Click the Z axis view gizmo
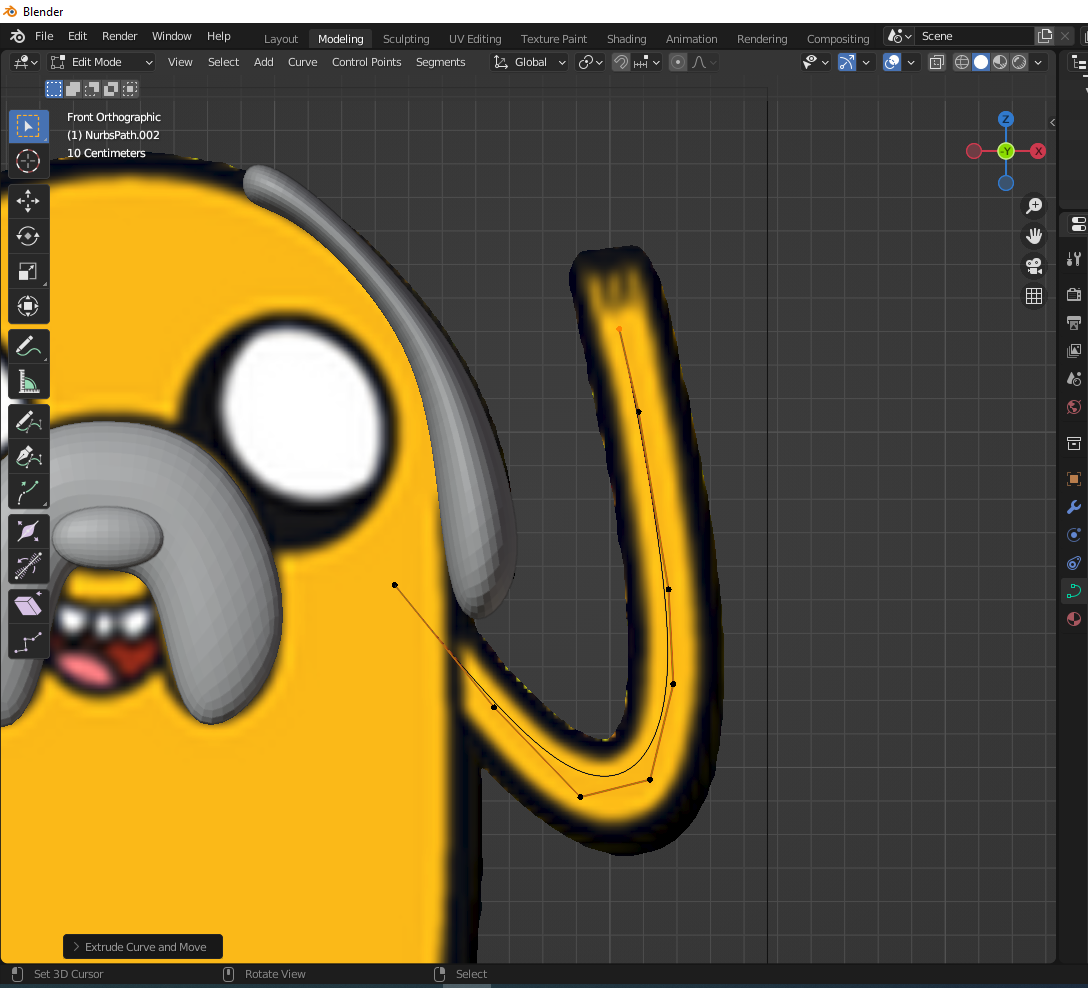The width and height of the screenshot is (1088, 988). click(1005, 119)
